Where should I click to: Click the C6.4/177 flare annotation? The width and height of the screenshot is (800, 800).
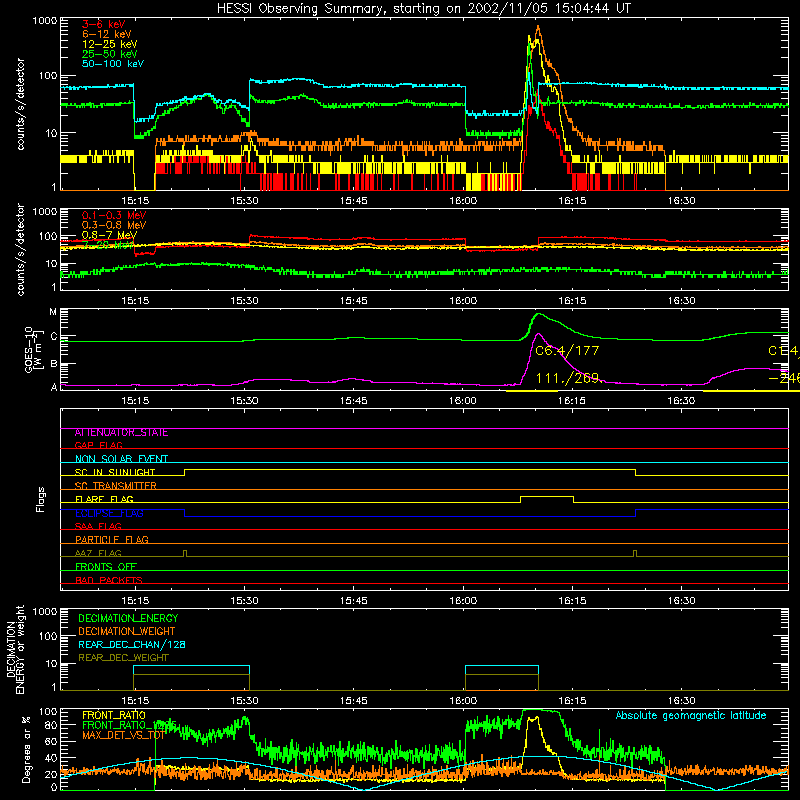point(567,351)
